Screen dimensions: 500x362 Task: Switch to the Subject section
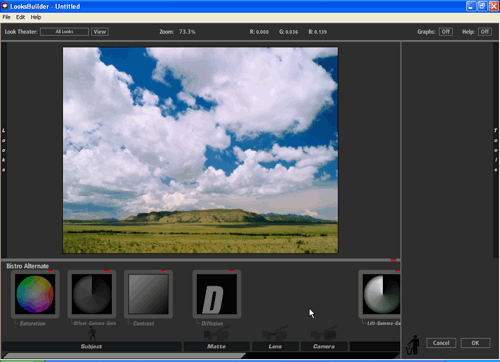[x=91, y=346]
